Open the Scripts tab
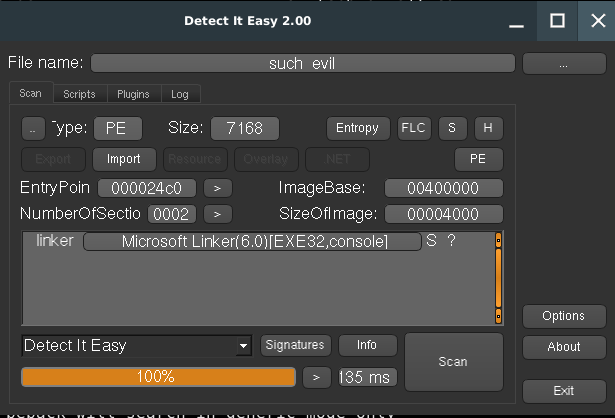 pos(80,94)
